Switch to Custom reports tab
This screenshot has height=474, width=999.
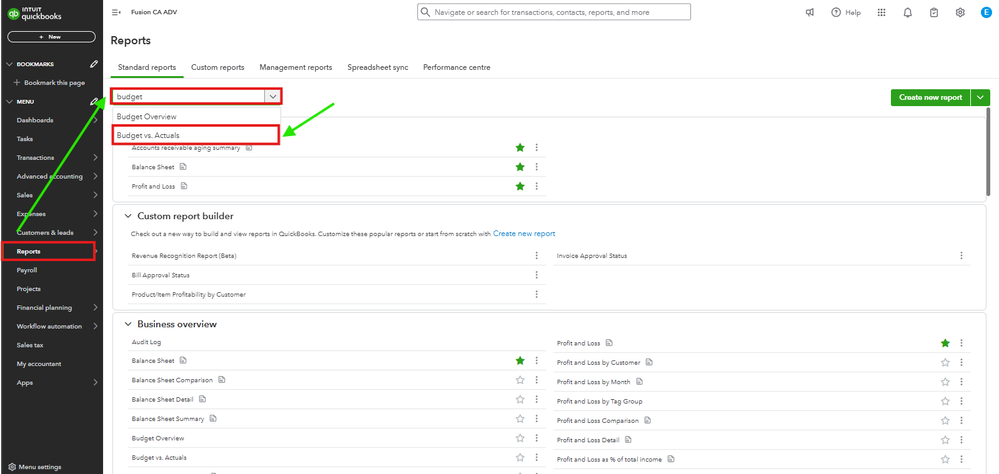218,68
